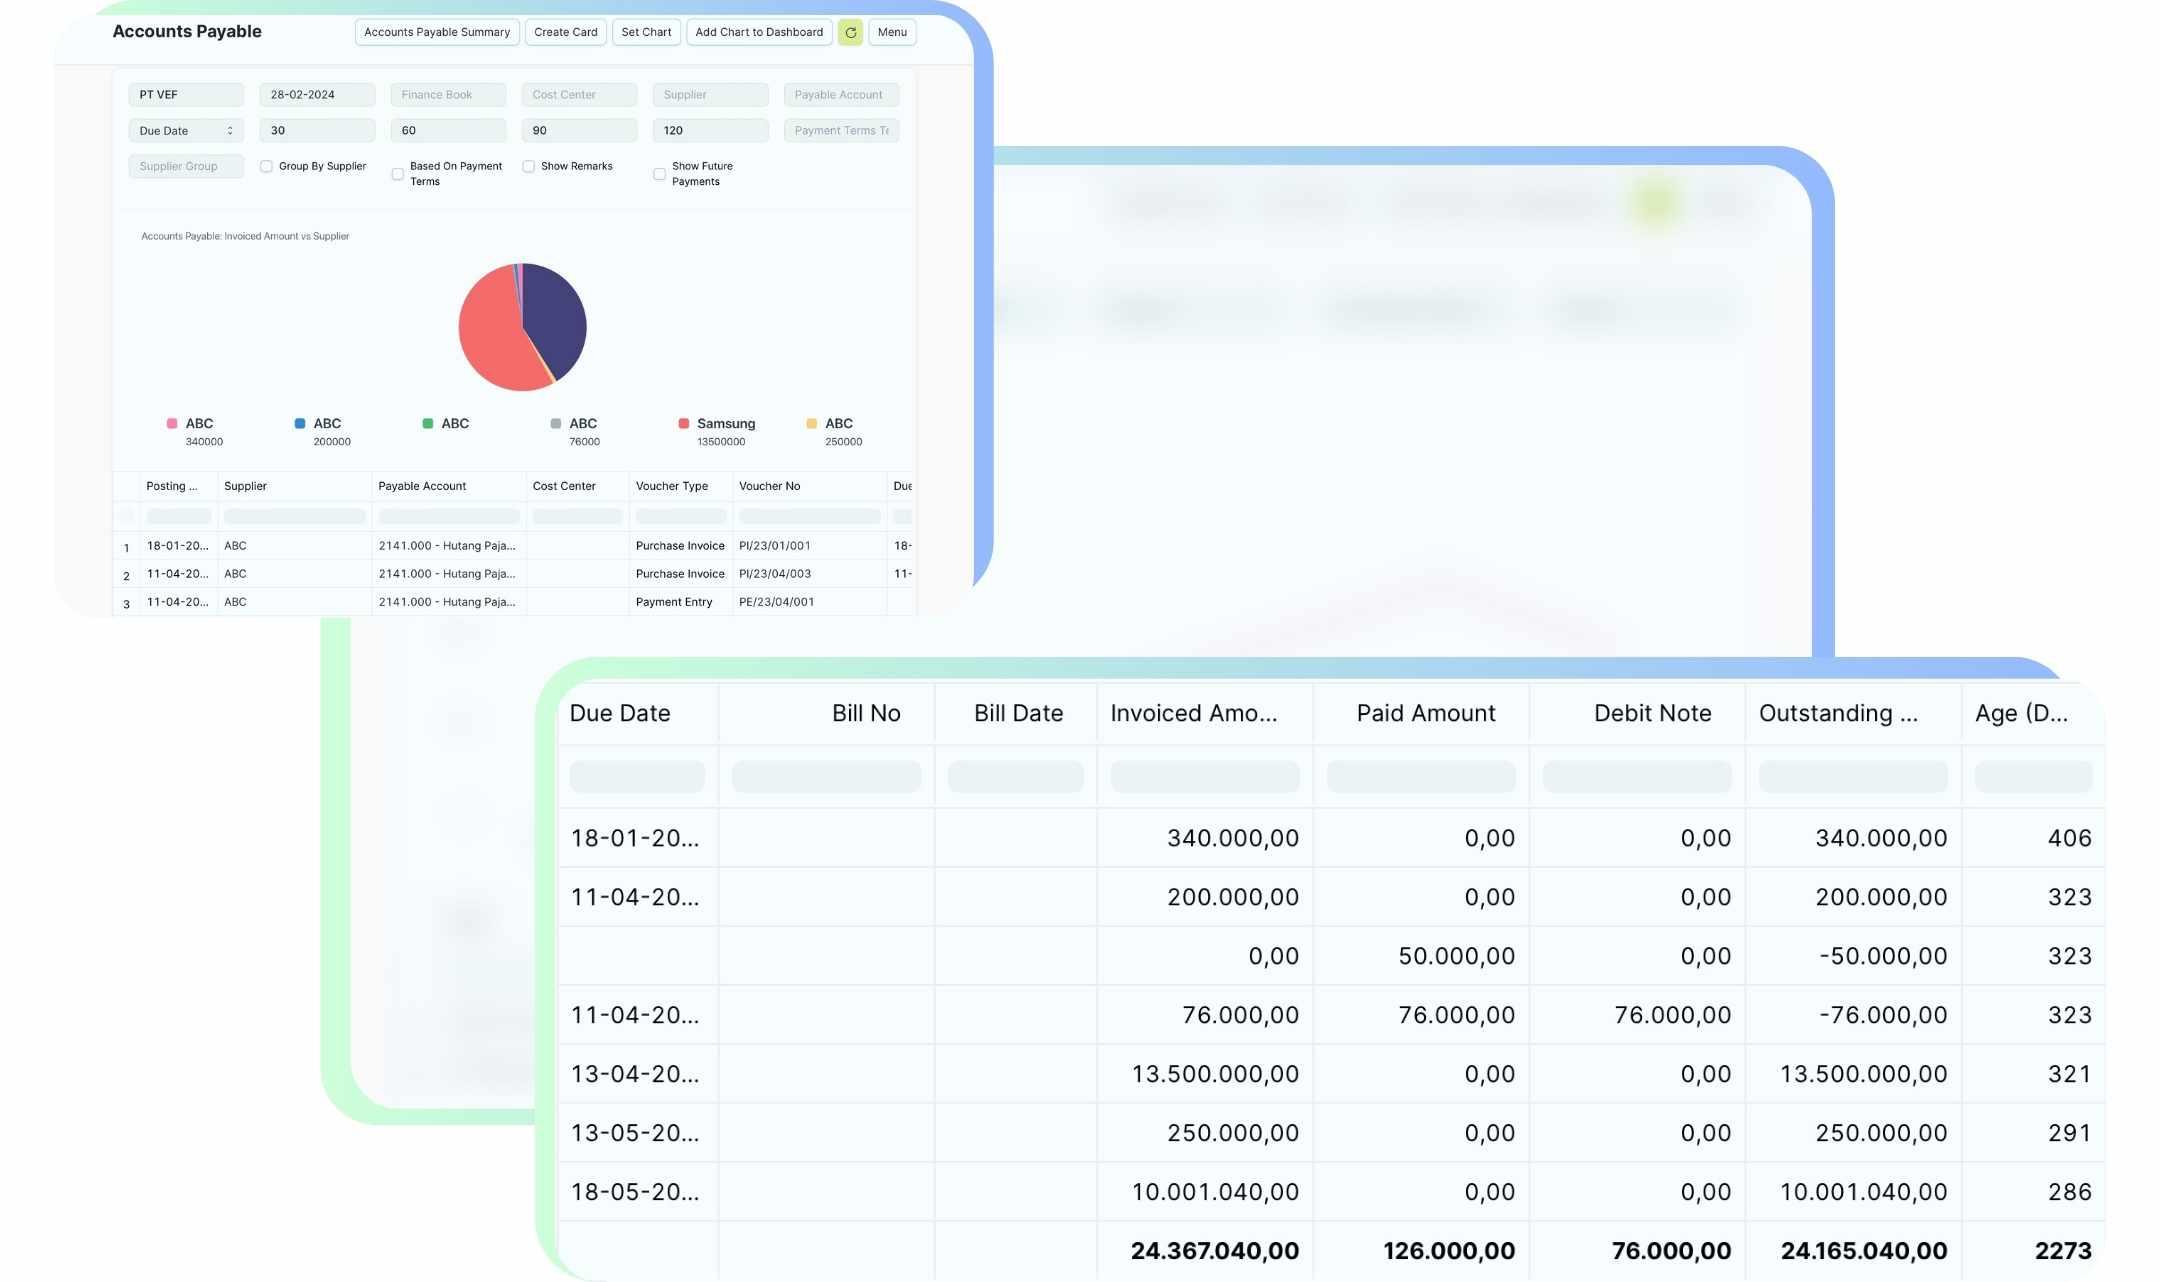Click the blue ABC legend marker
The image size is (2160, 1282).
tap(299, 423)
